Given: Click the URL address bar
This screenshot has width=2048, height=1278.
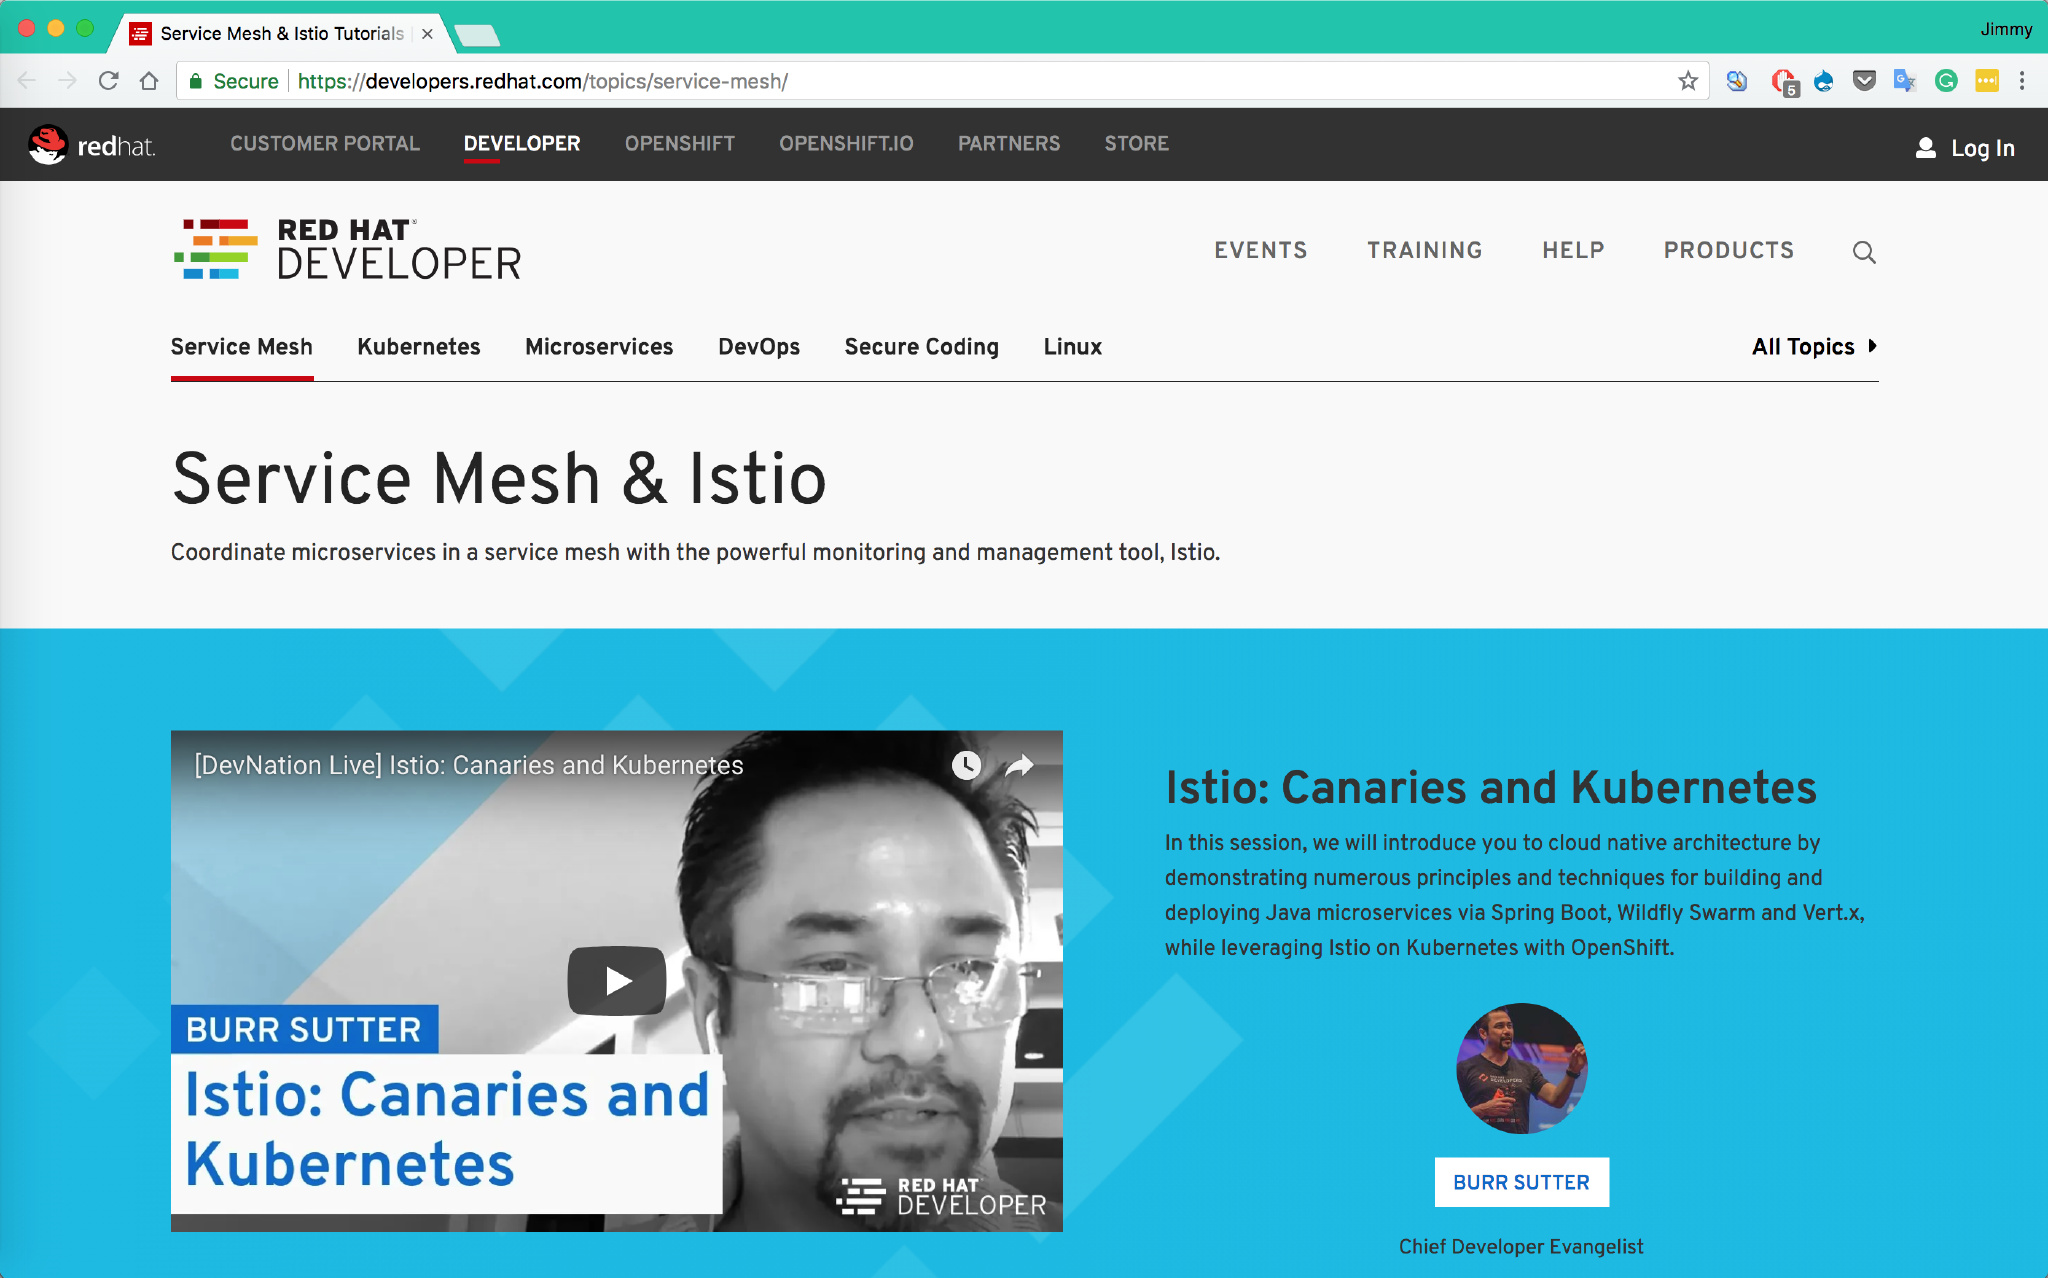Looking at the screenshot, I should pos(900,81).
